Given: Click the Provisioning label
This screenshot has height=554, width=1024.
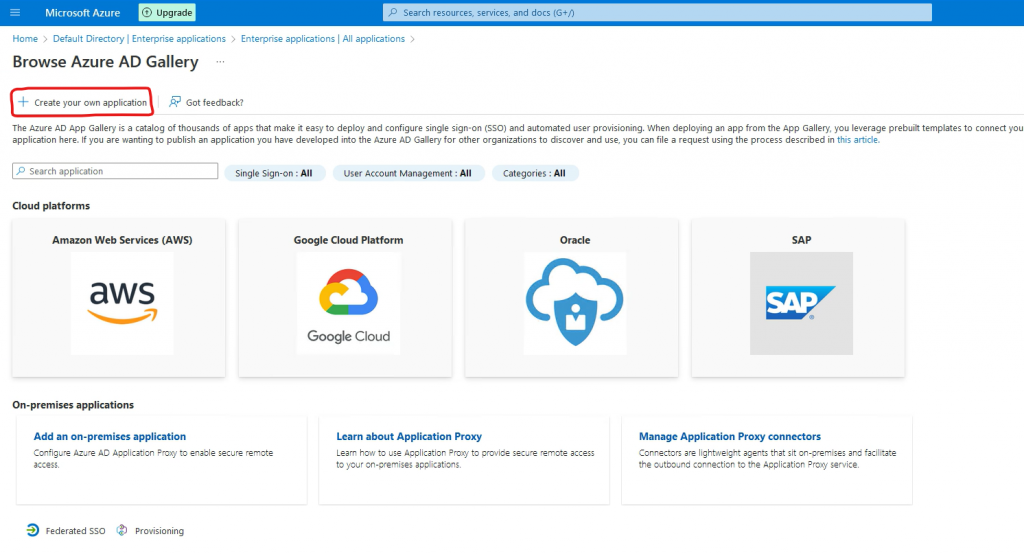Looking at the screenshot, I should (159, 531).
